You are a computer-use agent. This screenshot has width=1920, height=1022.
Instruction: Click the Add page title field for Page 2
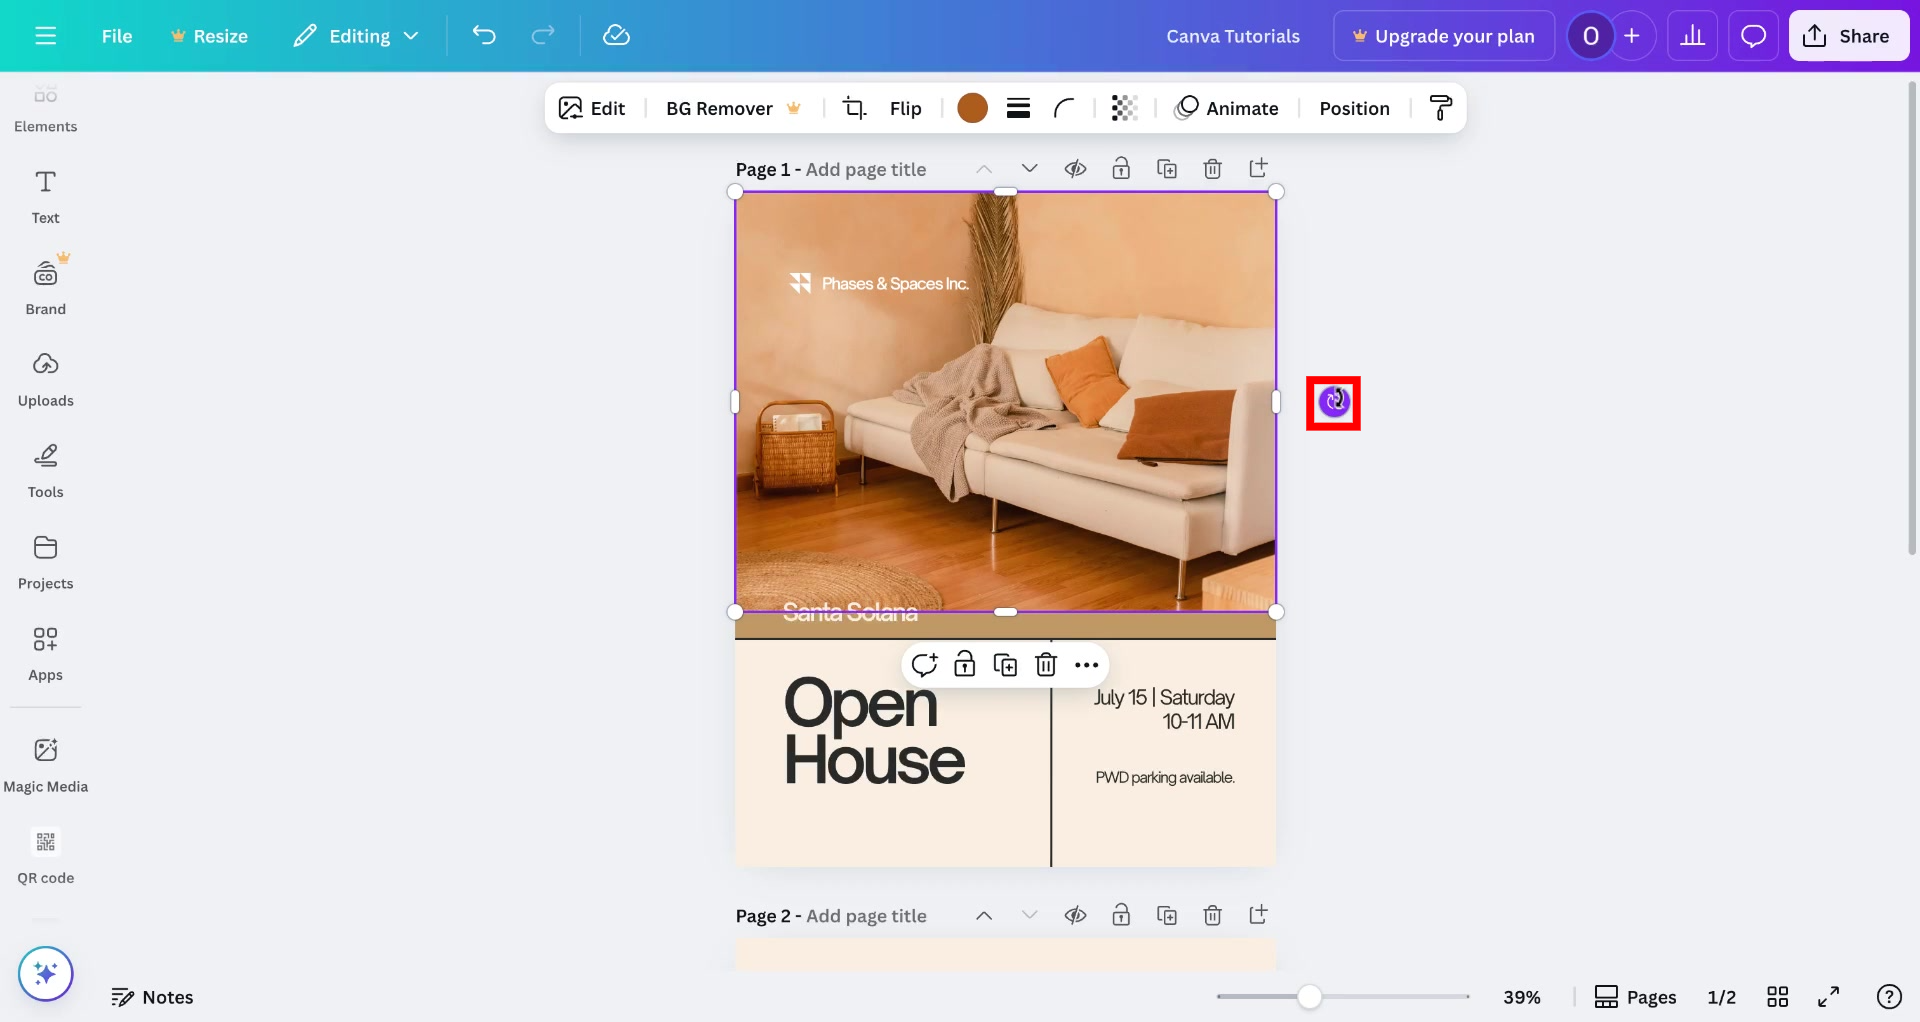pos(866,915)
